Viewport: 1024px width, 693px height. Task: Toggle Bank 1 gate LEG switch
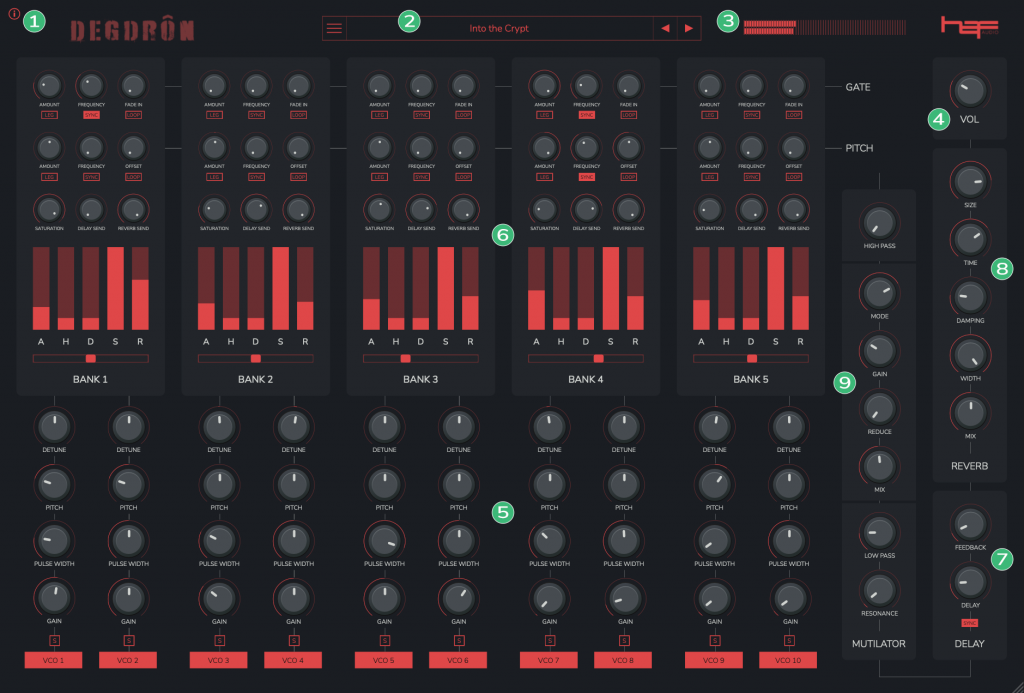click(49, 115)
